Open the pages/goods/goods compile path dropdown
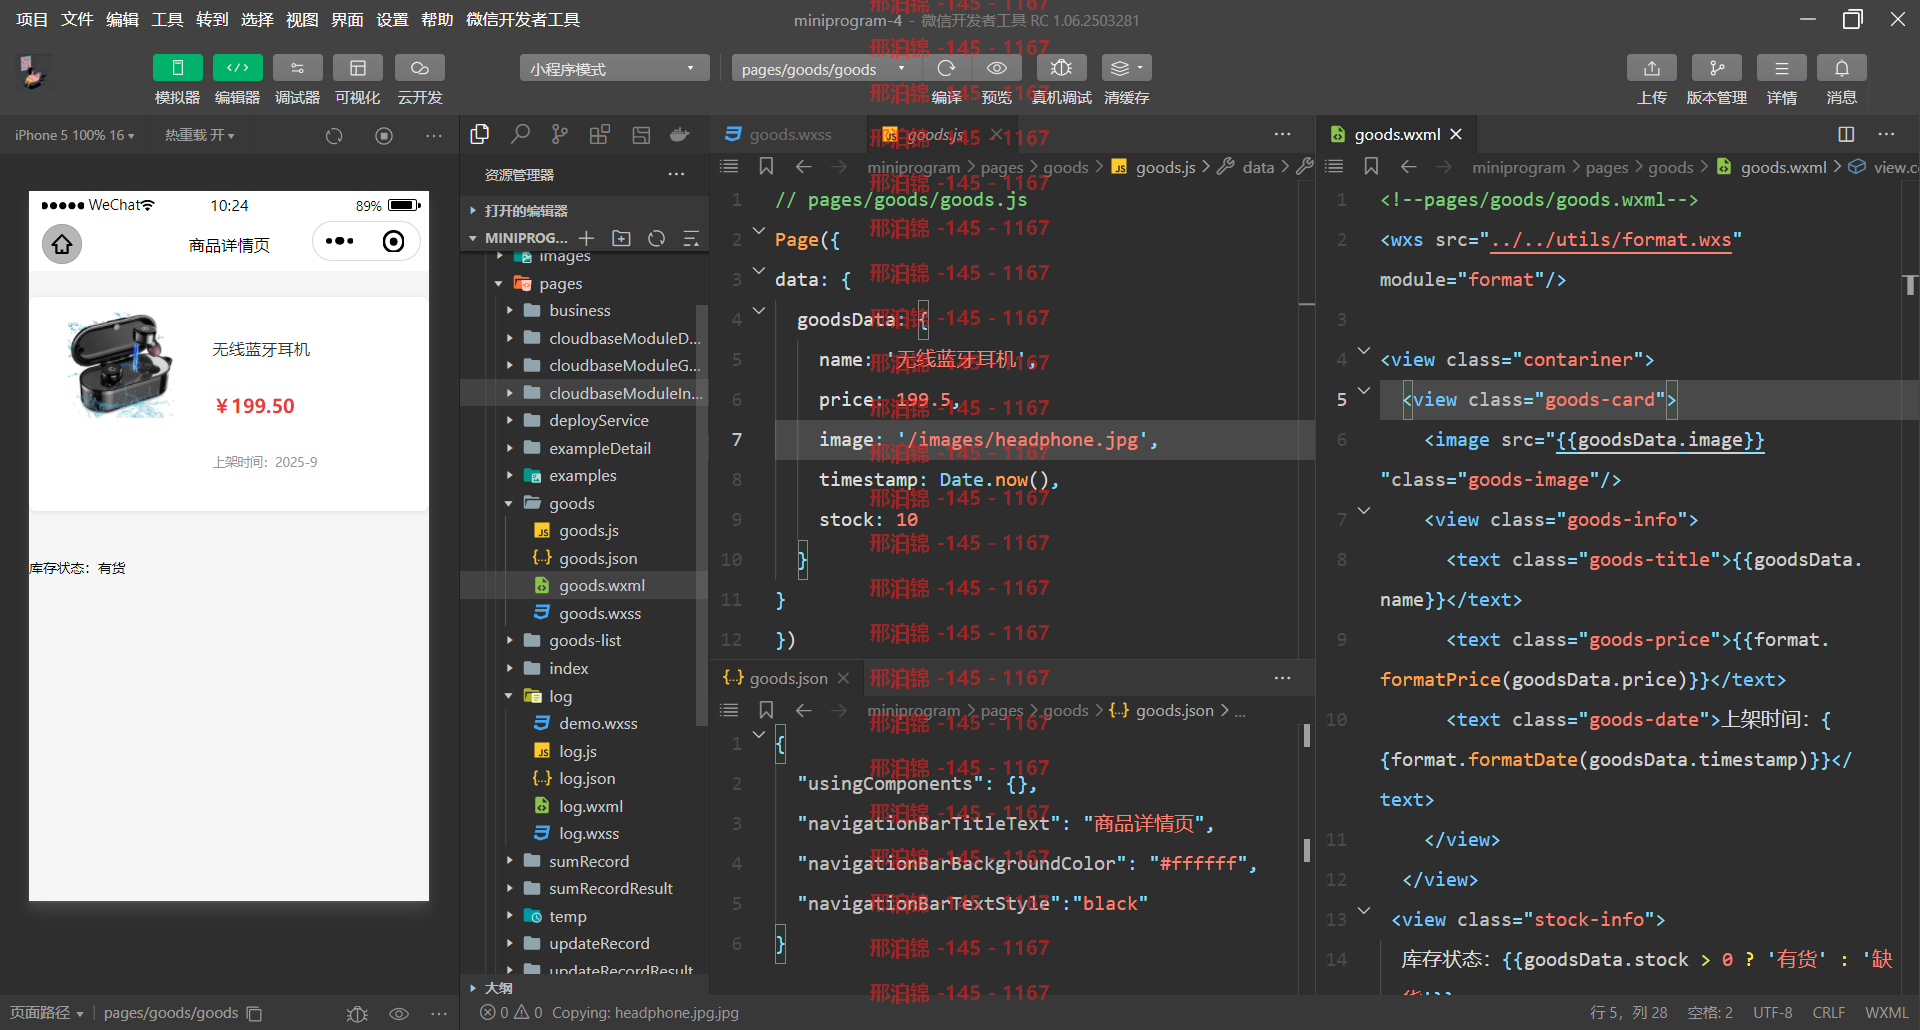 click(x=824, y=68)
